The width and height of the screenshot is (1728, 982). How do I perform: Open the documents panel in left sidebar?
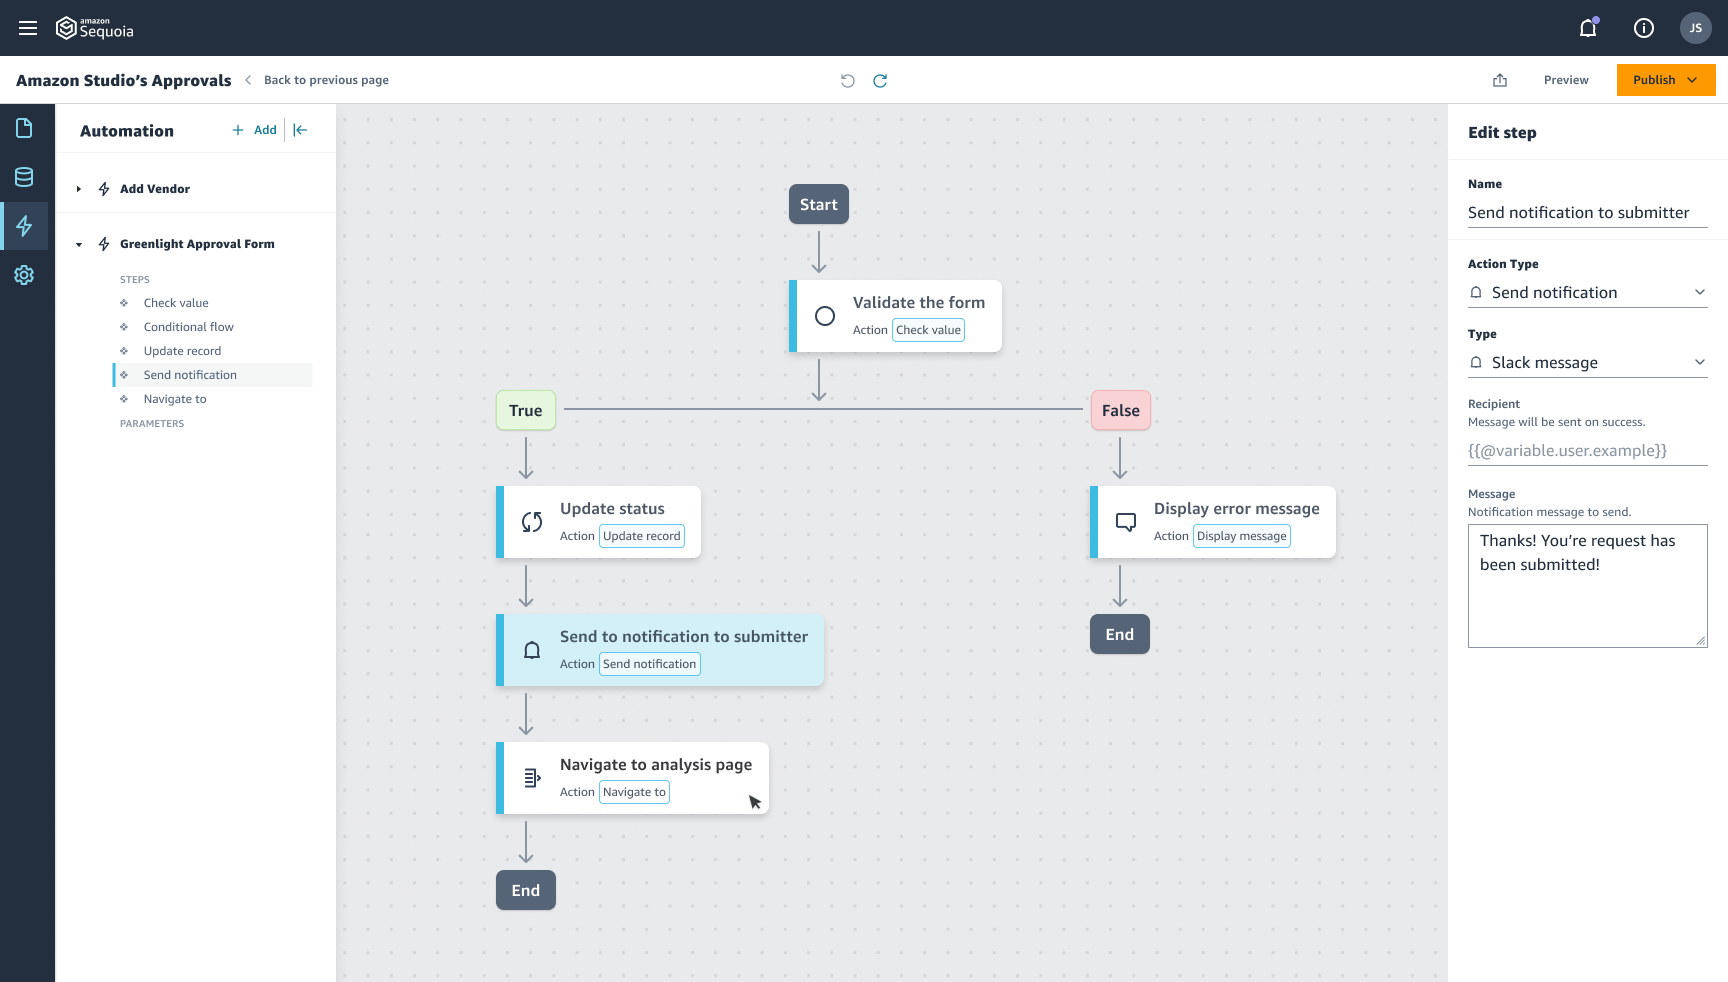(25, 128)
